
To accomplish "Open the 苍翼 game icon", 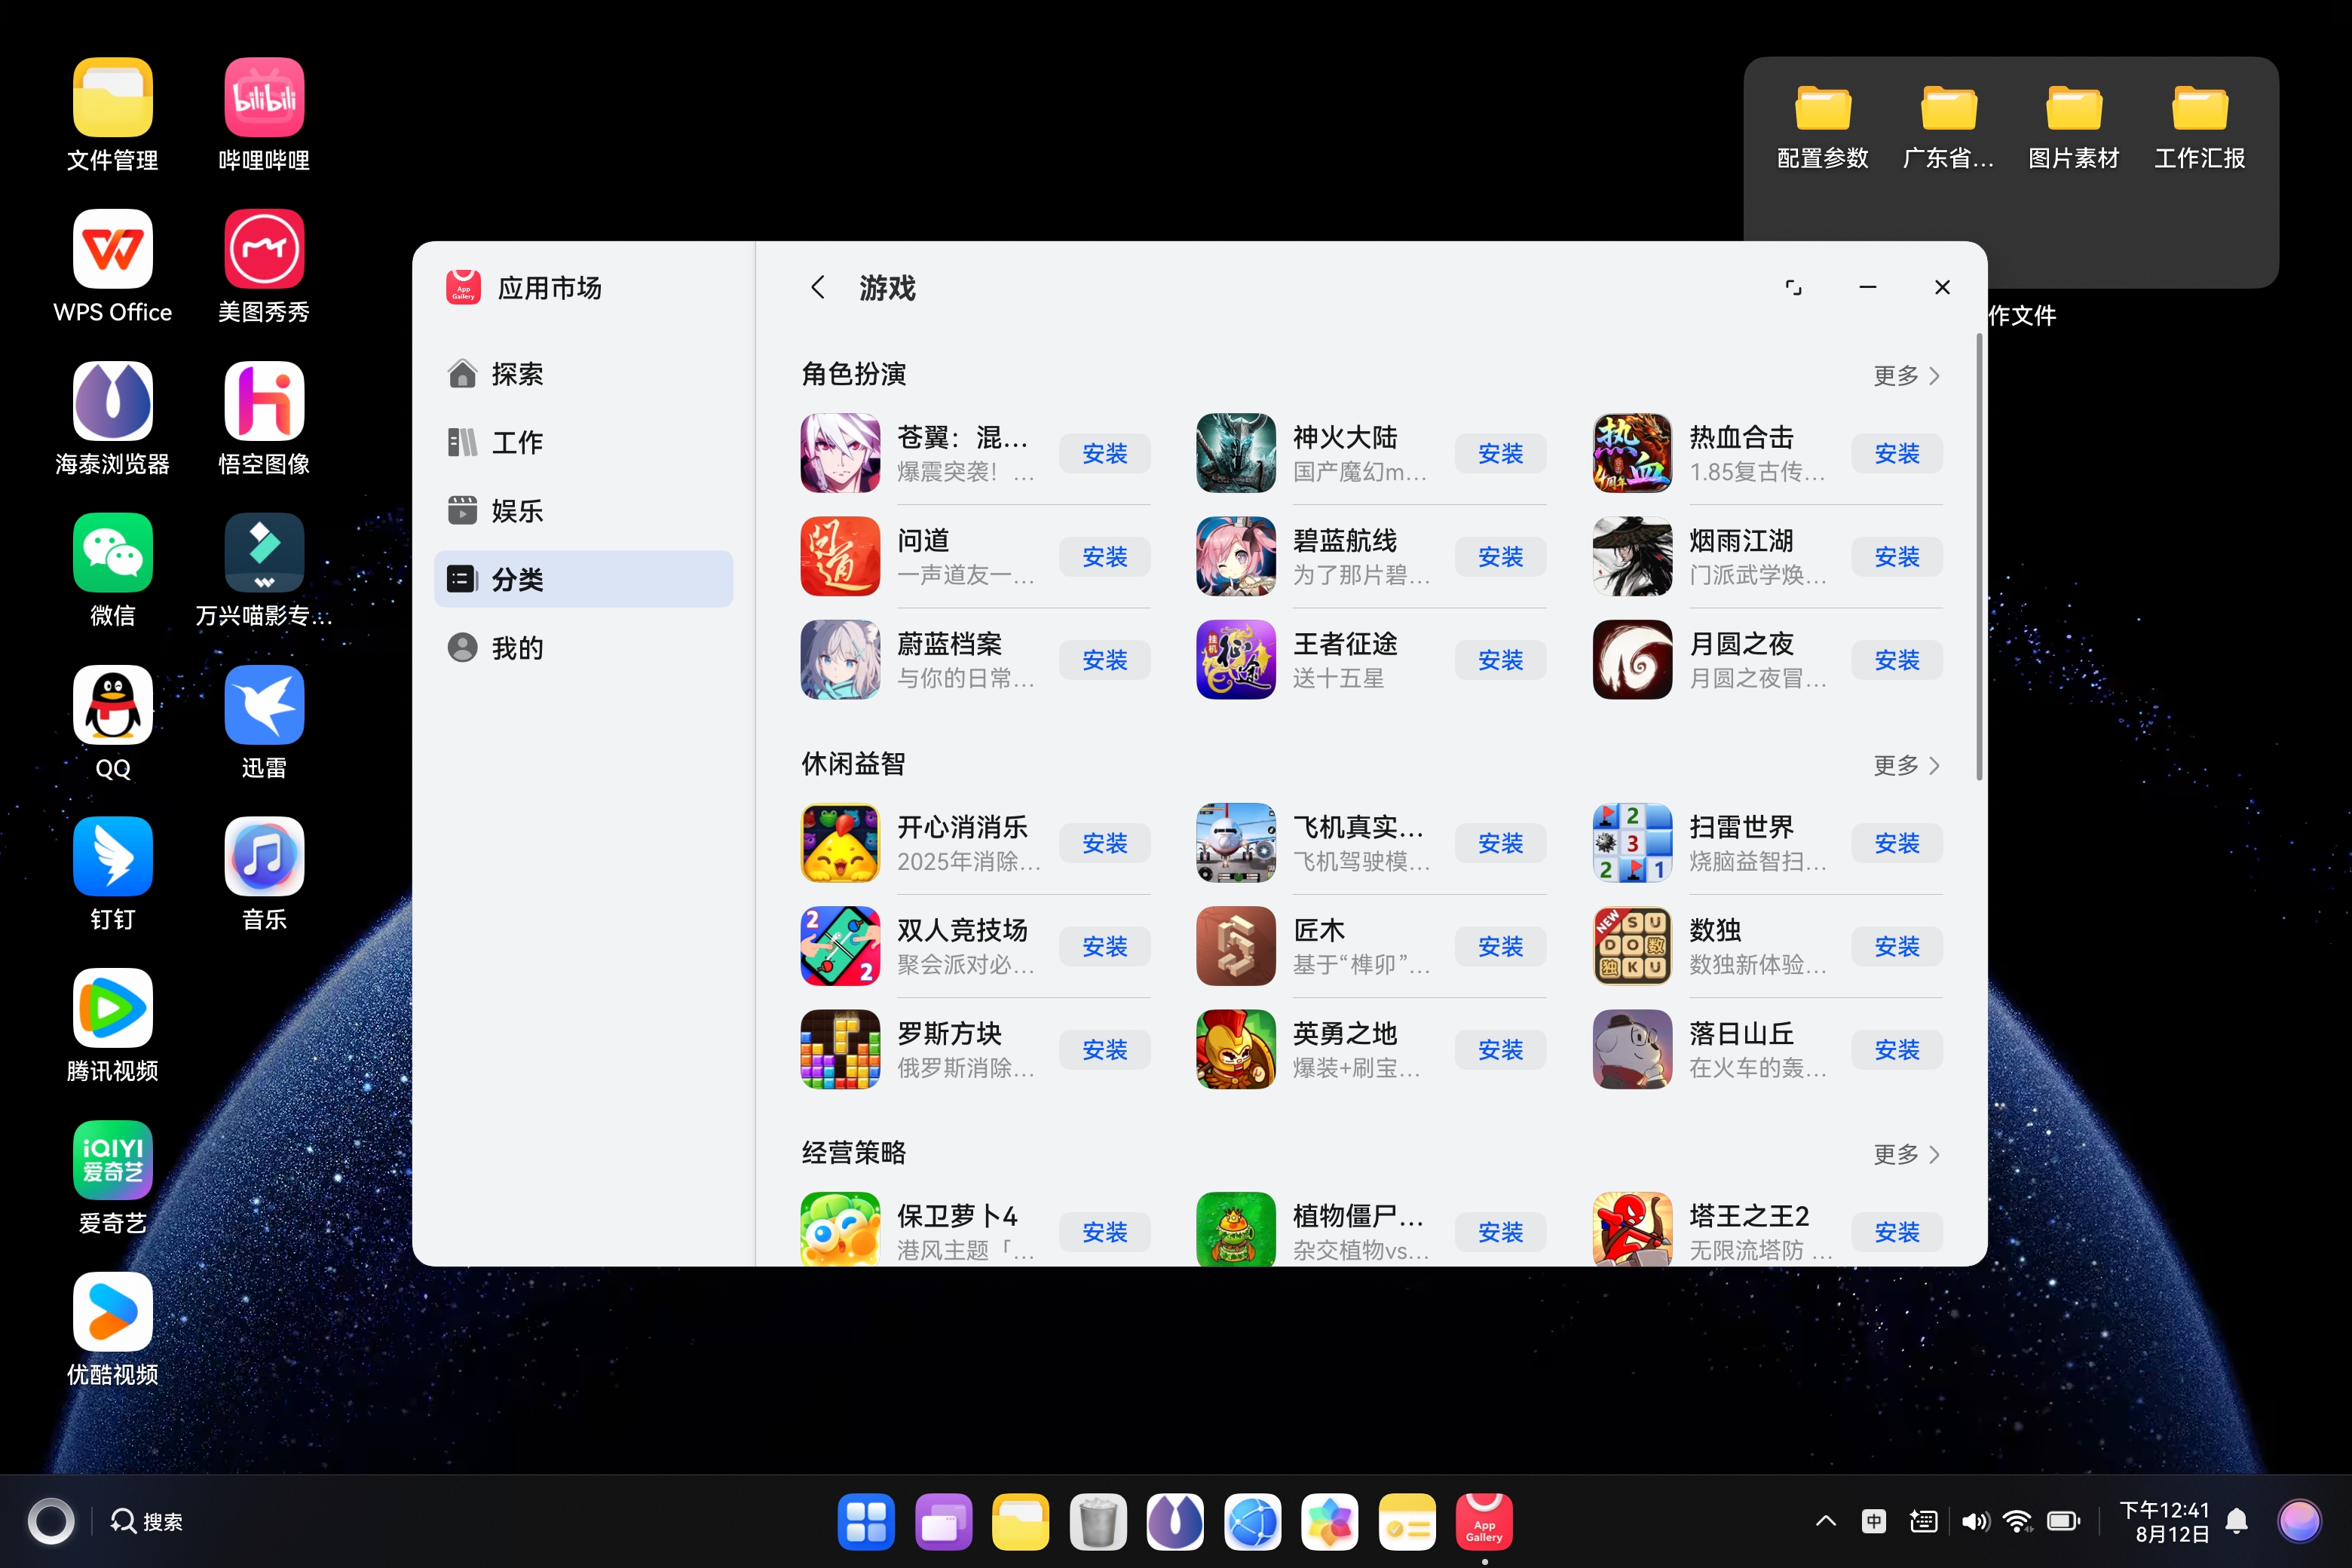I will tap(840, 453).
